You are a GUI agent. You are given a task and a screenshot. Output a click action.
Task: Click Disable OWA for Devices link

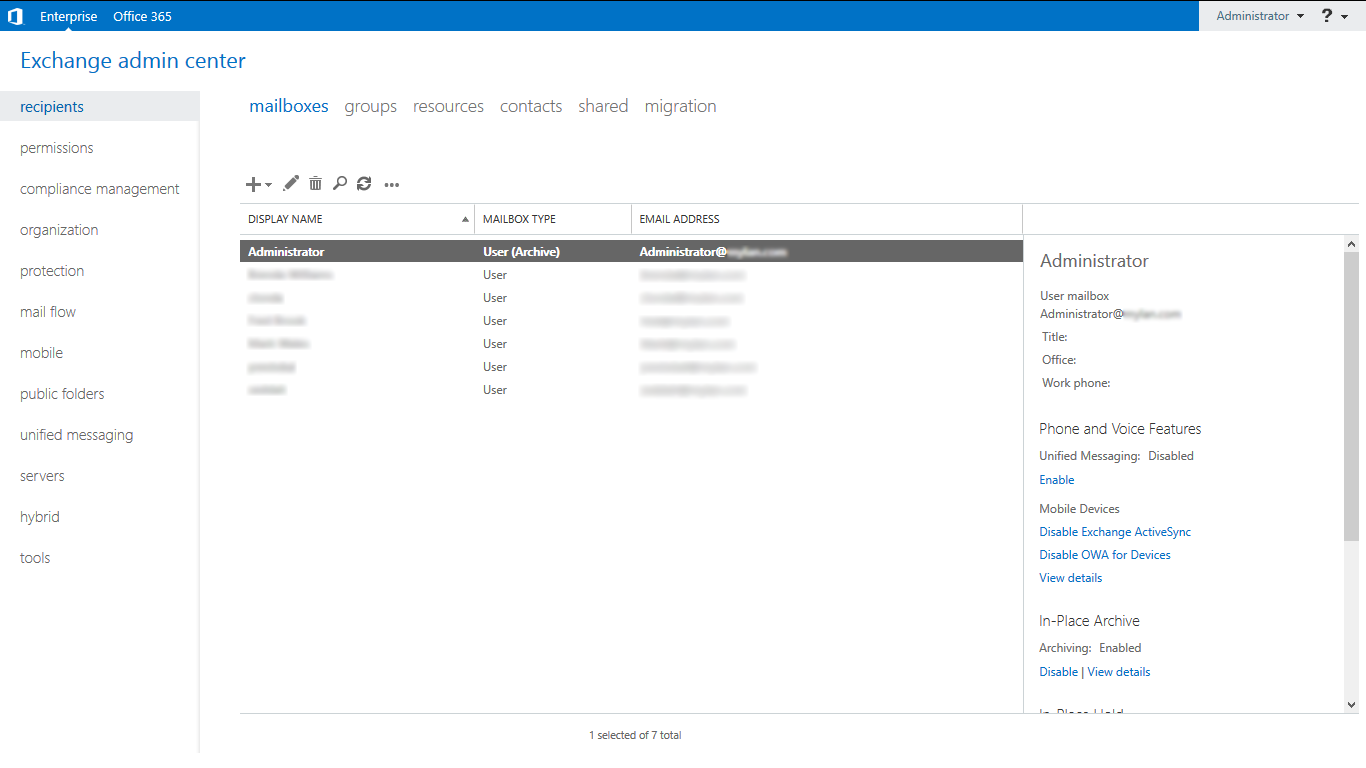1105,555
